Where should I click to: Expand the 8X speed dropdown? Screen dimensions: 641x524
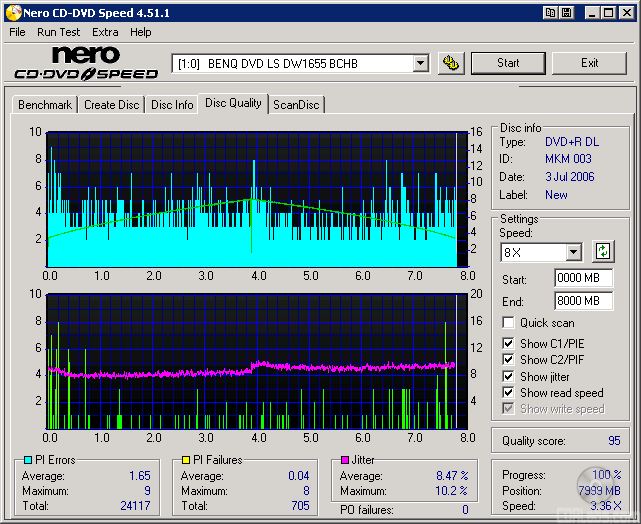point(572,253)
